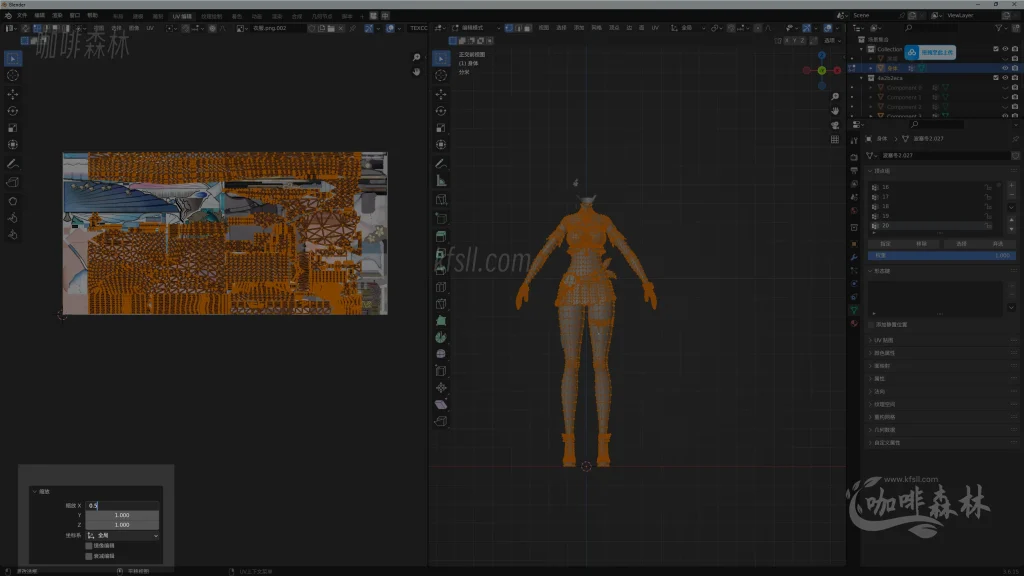
Task: Select the Cursor tool in the UV editor toolbar
Action: [x=12, y=76]
